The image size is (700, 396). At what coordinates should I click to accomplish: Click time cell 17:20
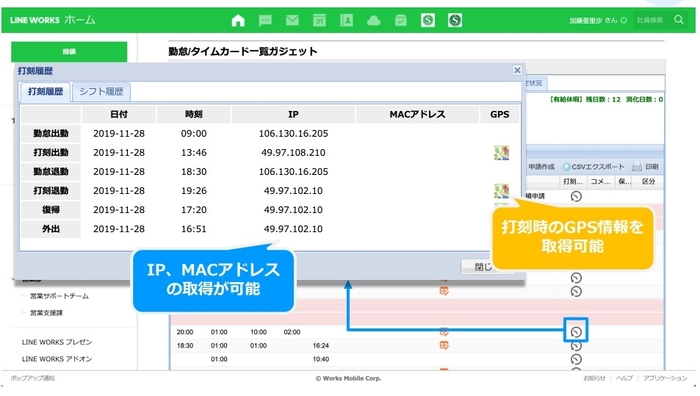click(194, 210)
